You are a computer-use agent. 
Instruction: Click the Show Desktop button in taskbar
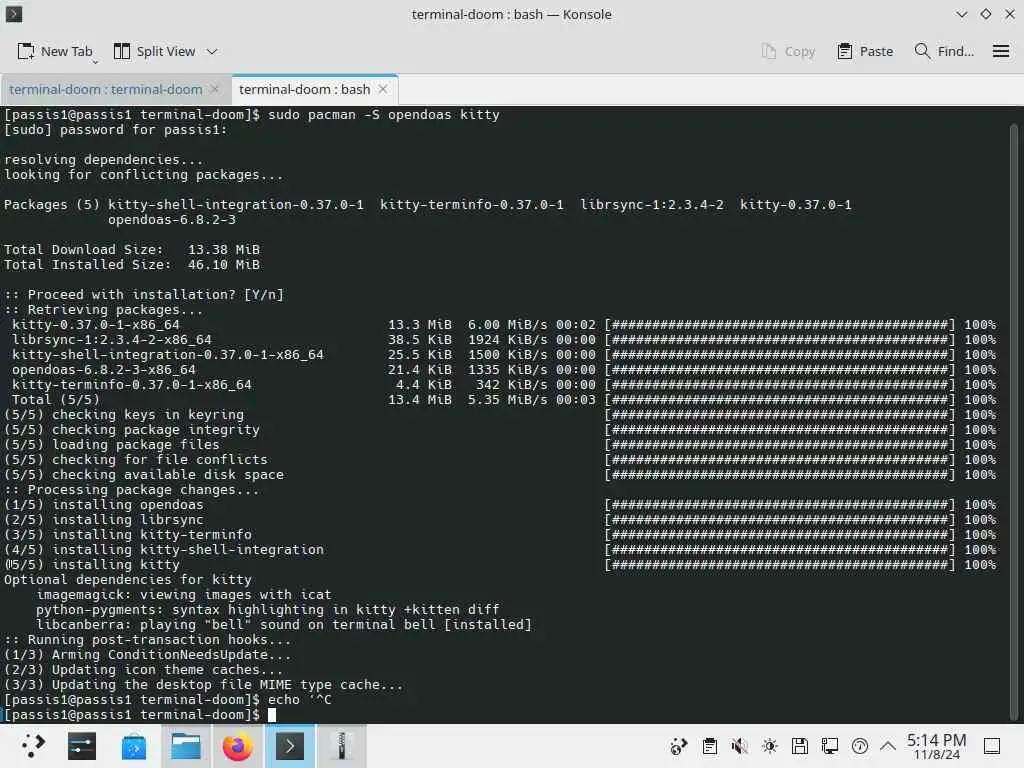pyautogui.click(x=991, y=746)
